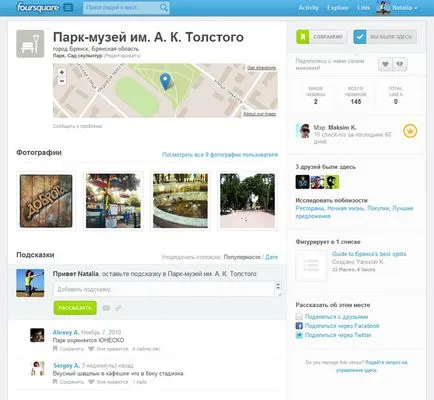434x400 pixels.
Task: Zoom out on the map
Action: click(62, 81)
